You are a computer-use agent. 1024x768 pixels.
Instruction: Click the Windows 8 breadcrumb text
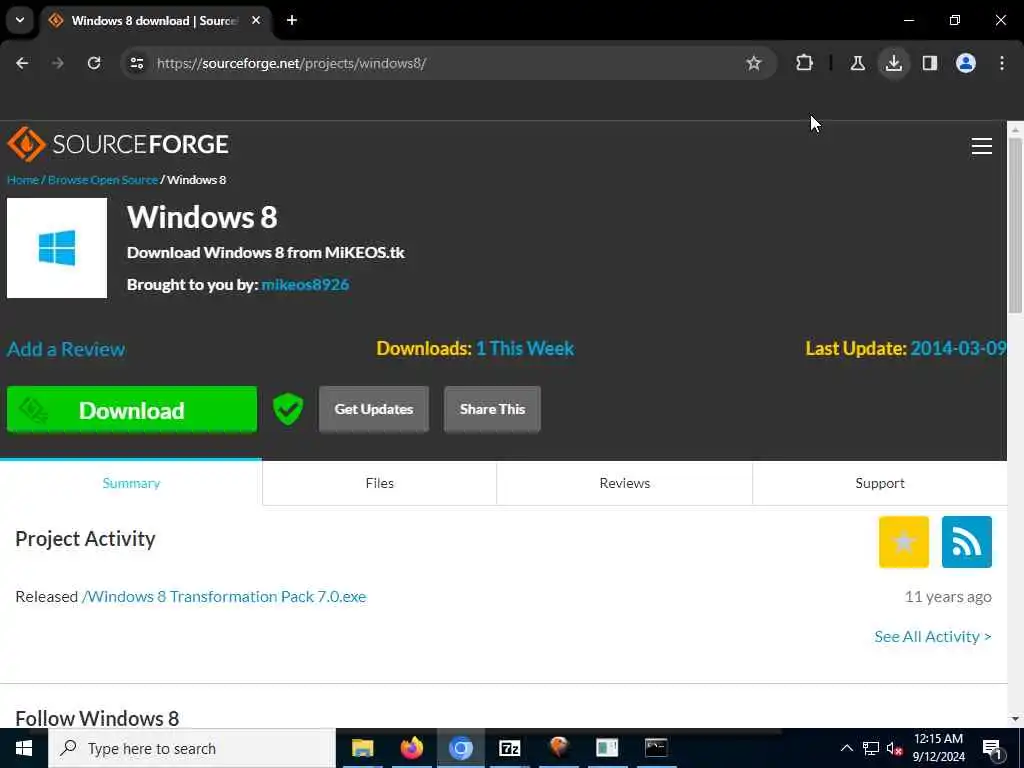(197, 180)
